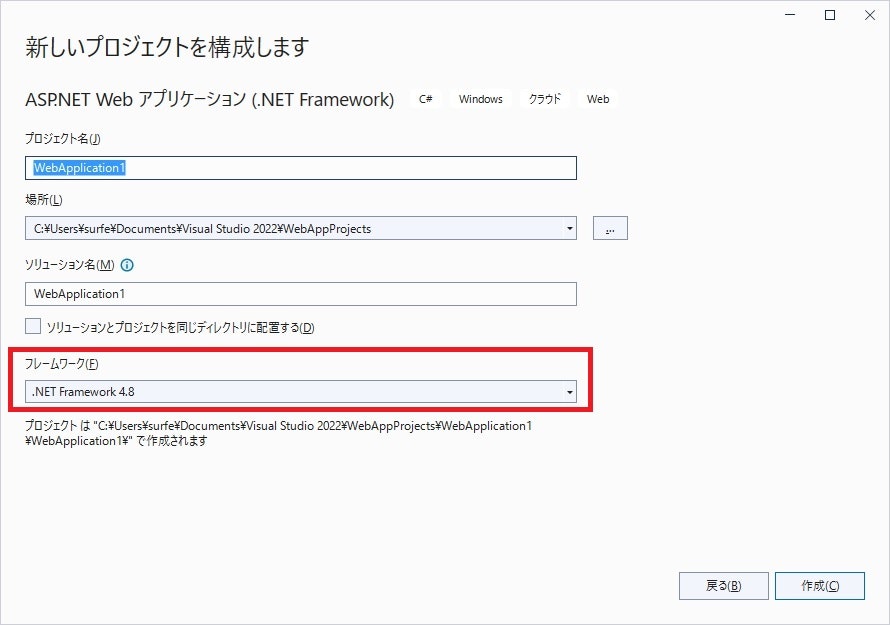This screenshot has width=890, height=625.
Task: Click the solution name input field
Action: (301, 294)
